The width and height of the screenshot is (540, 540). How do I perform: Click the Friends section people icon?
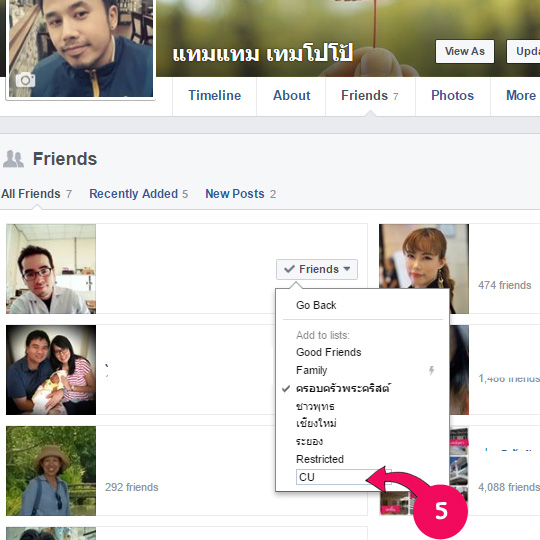13,159
